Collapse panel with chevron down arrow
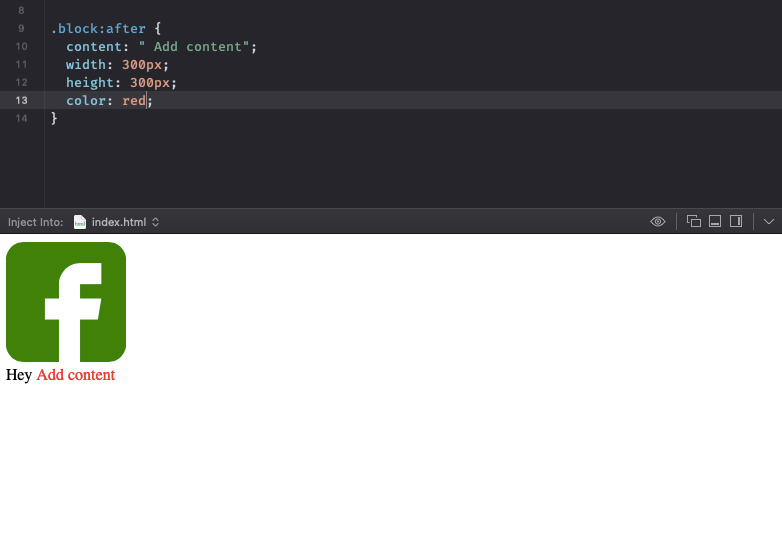 tap(769, 221)
